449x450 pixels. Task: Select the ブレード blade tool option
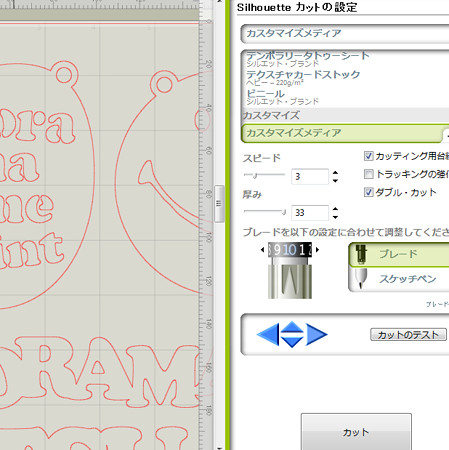coord(399,254)
